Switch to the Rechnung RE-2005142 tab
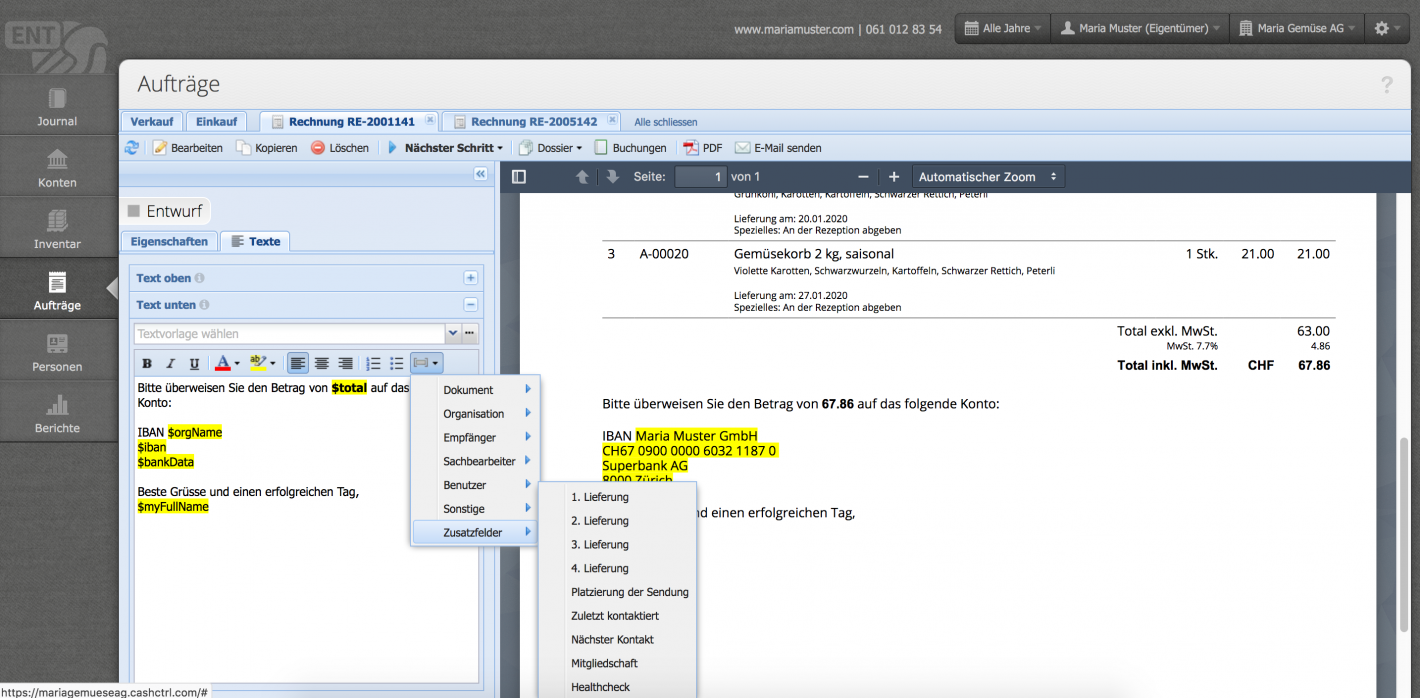 coord(530,121)
